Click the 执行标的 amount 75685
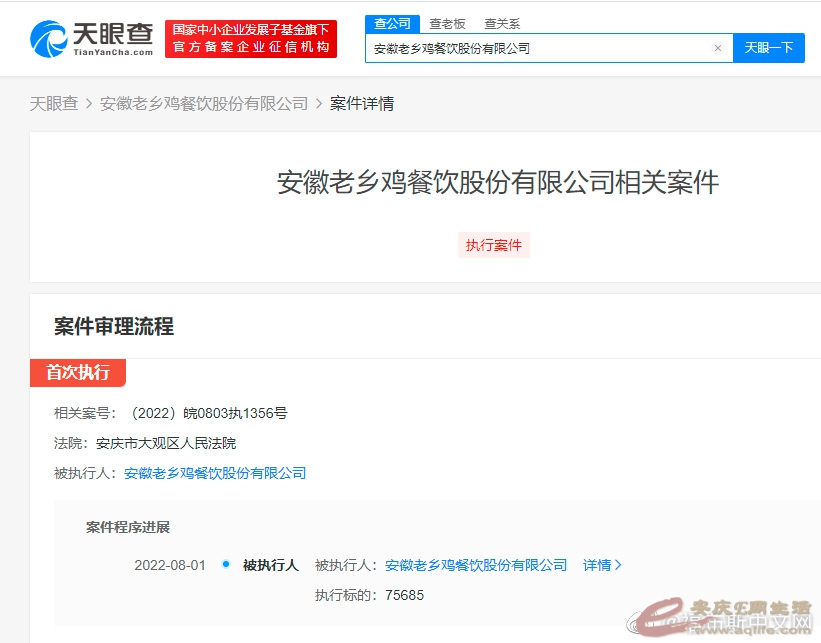 [403, 595]
